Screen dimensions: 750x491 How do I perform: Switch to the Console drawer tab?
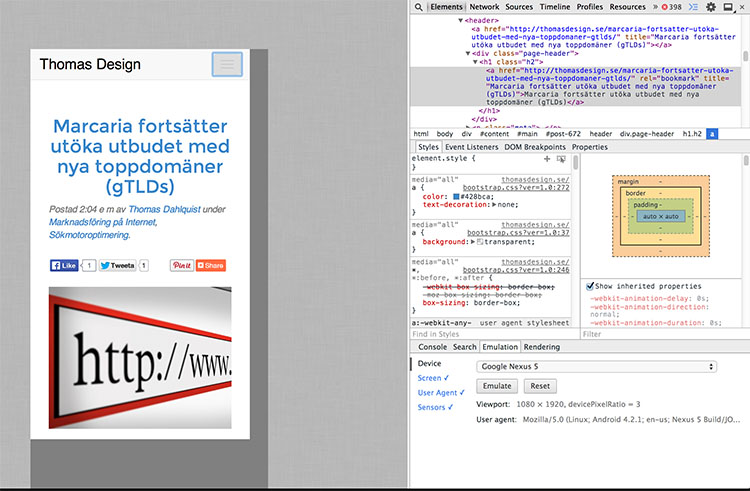point(432,347)
